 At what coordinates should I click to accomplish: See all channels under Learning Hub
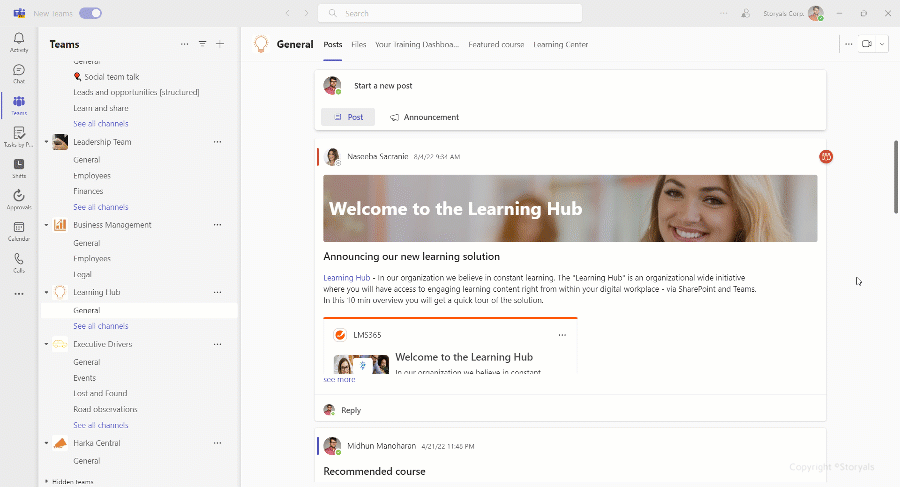coord(100,326)
